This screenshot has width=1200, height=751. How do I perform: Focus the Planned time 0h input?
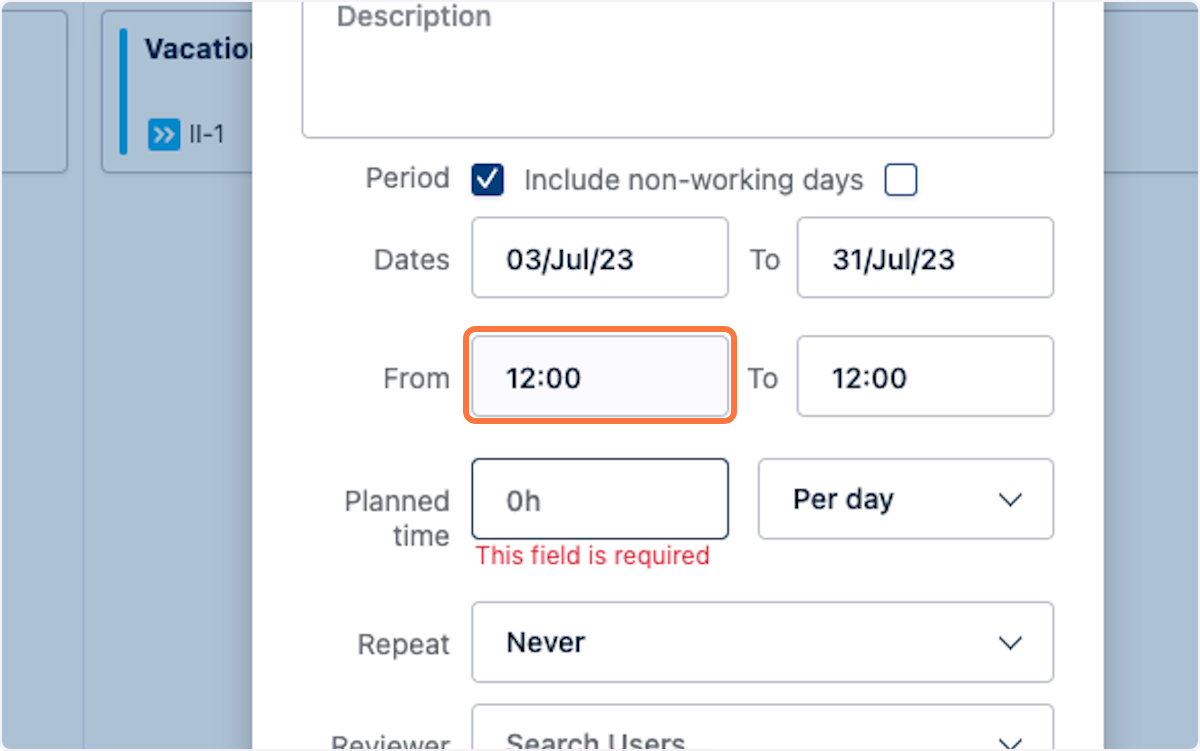coord(600,499)
